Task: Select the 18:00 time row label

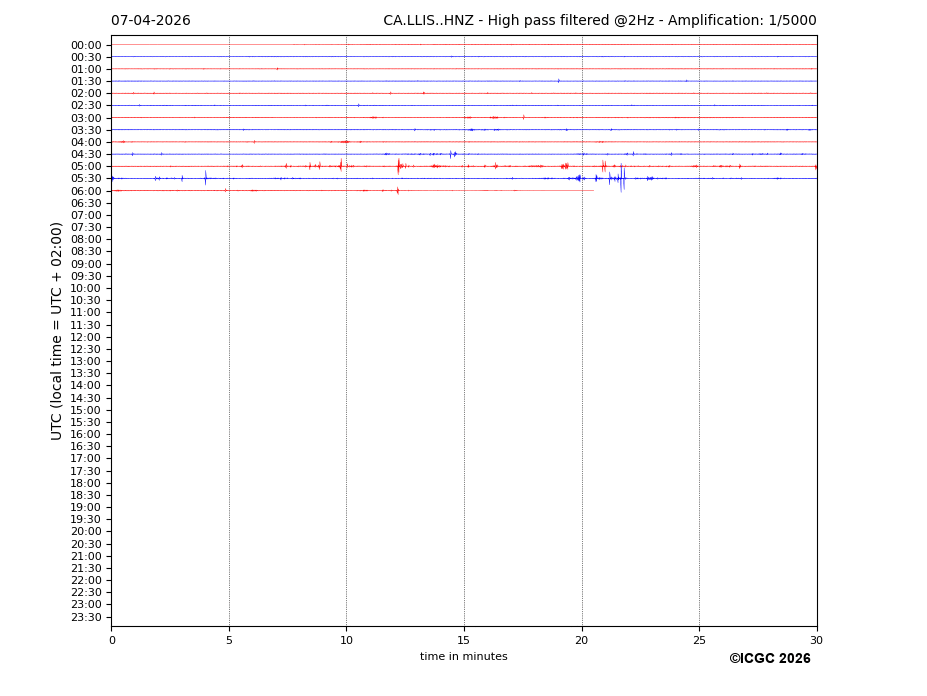Action: [x=86, y=483]
